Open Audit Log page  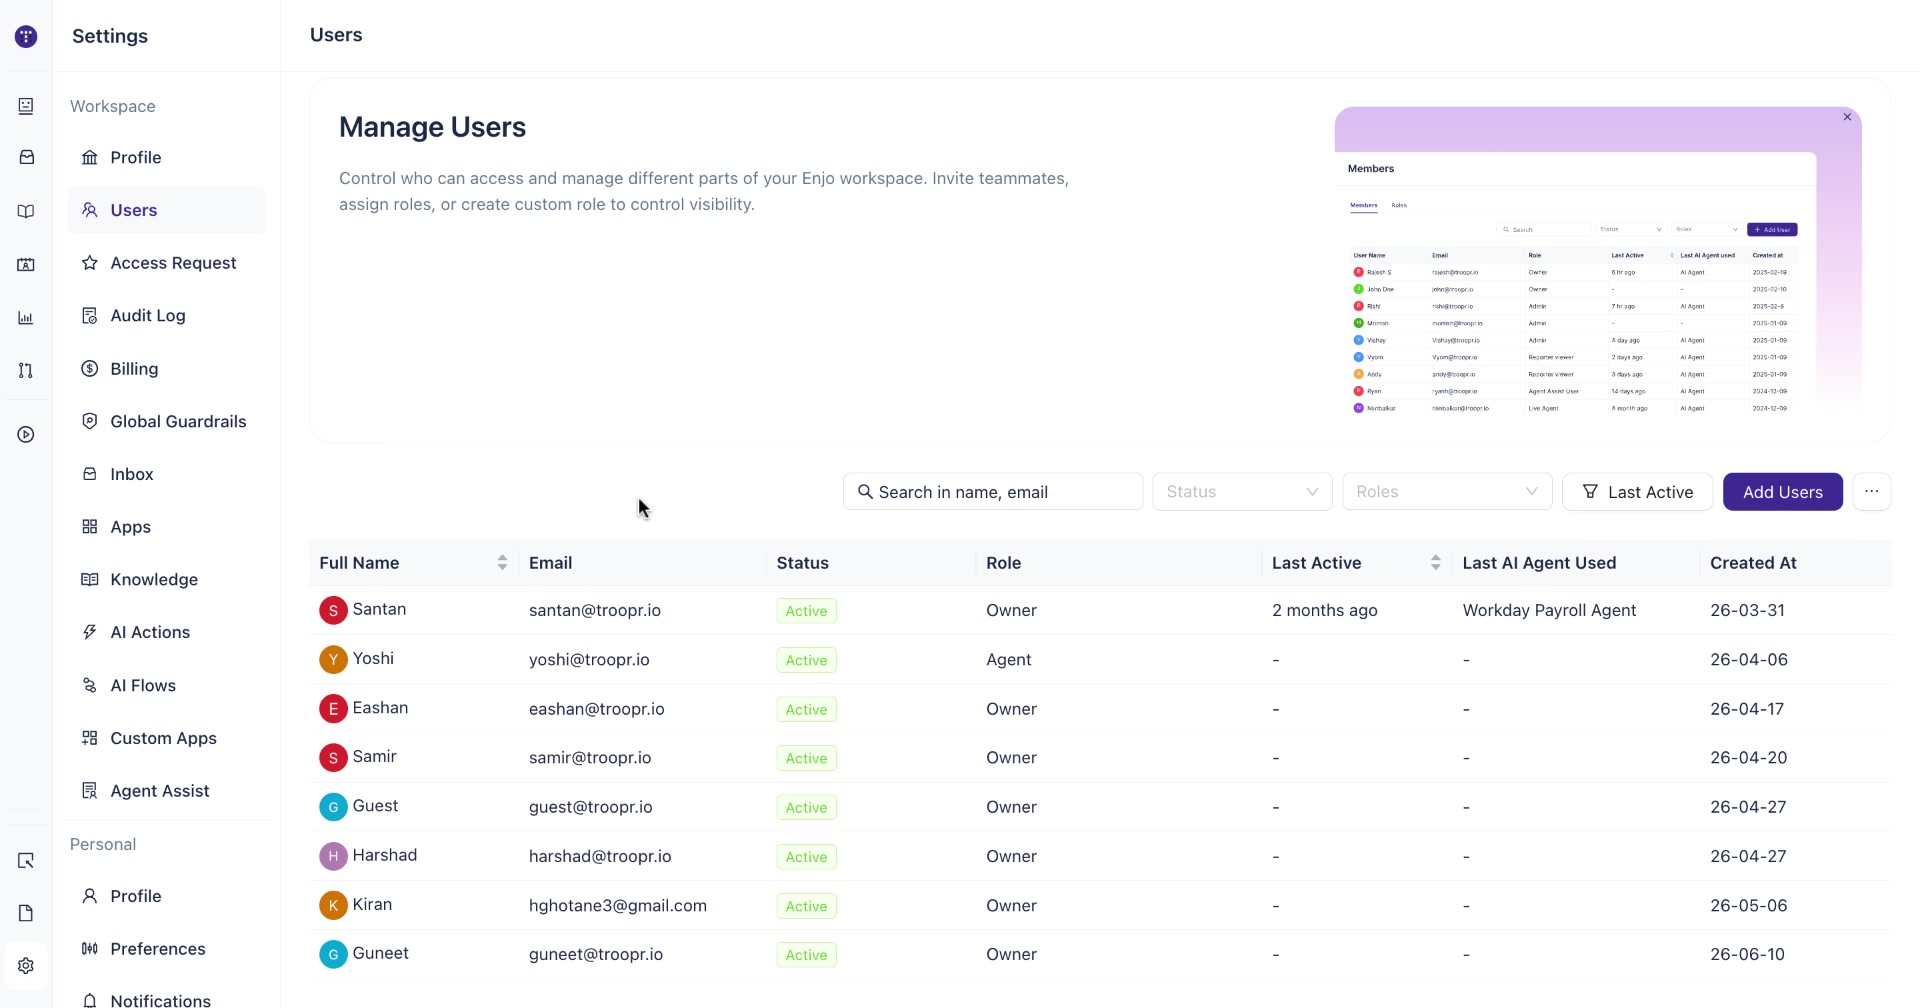(x=166, y=316)
